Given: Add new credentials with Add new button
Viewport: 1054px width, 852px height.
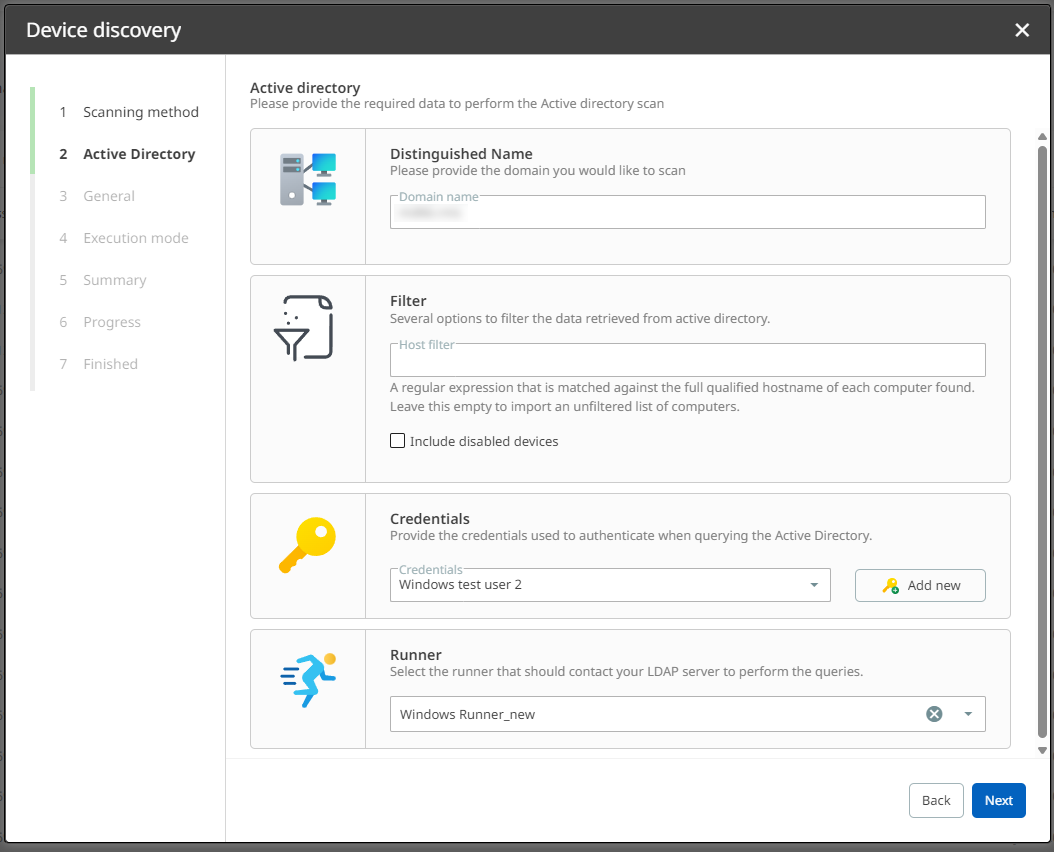Looking at the screenshot, I should (920, 585).
